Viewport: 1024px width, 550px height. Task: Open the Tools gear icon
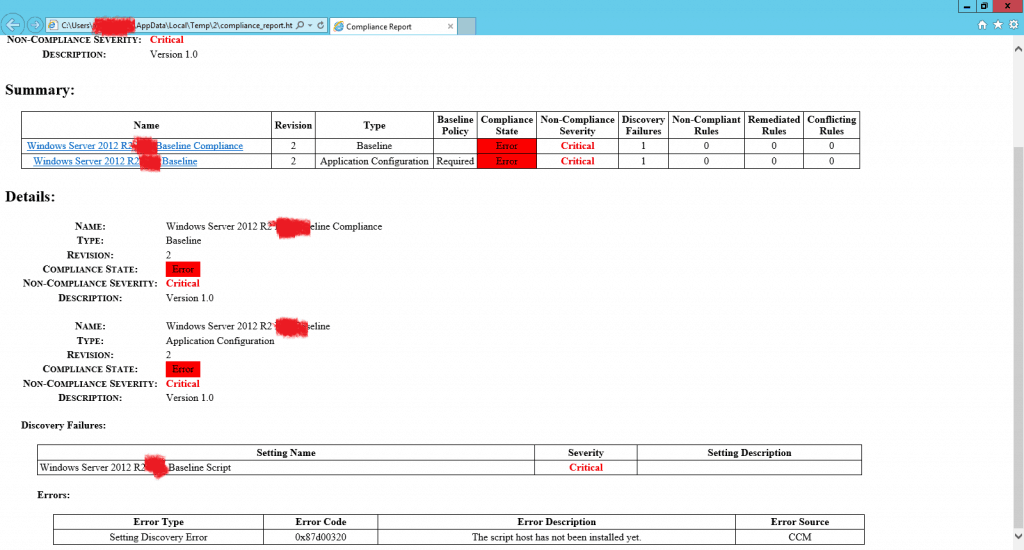pyautogui.click(x=1014, y=25)
